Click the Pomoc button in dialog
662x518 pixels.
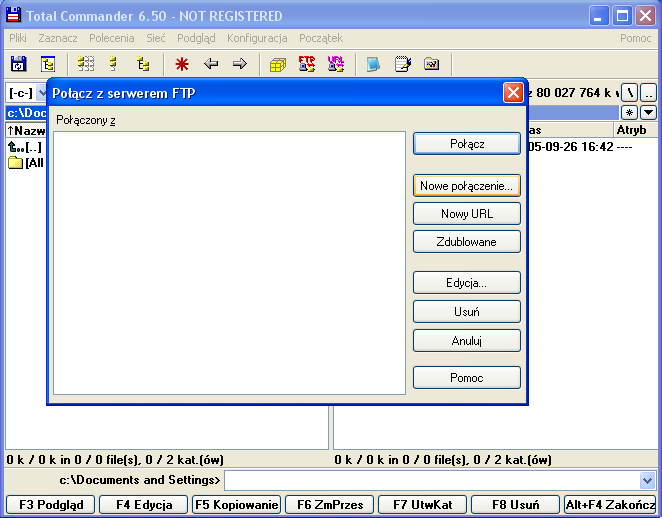tap(467, 377)
